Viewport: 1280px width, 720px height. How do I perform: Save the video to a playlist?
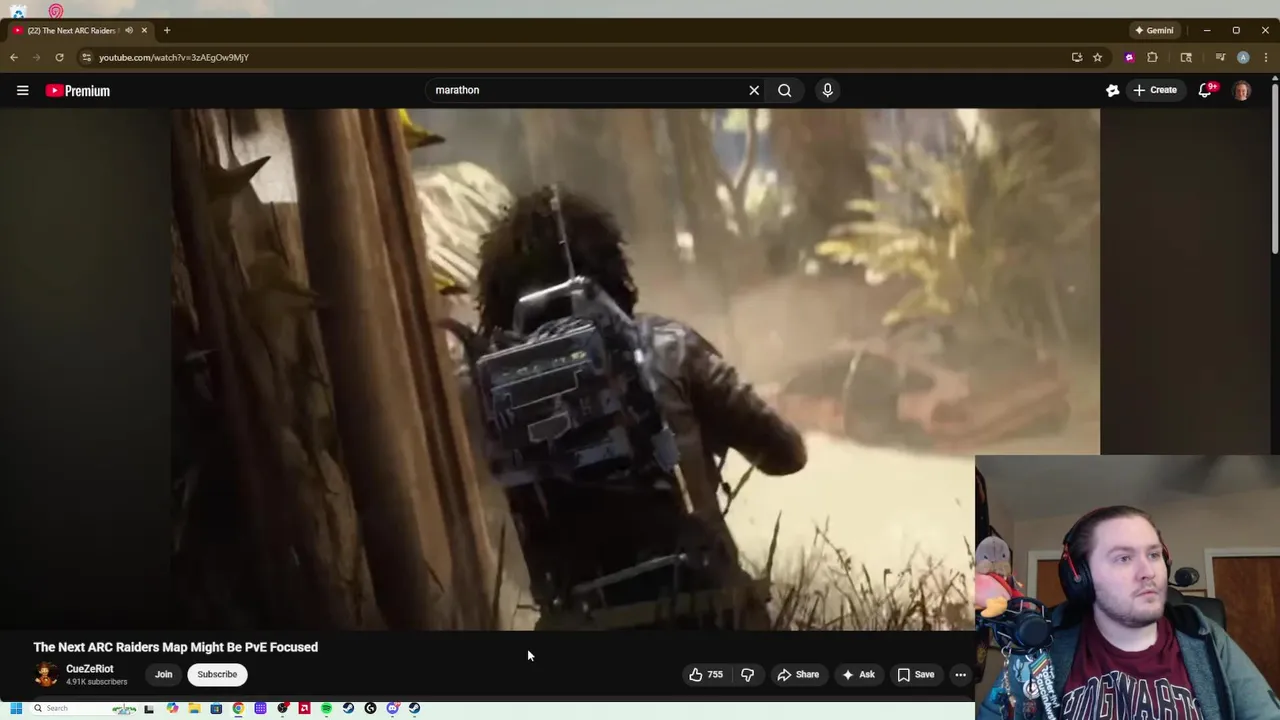click(x=915, y=674)
